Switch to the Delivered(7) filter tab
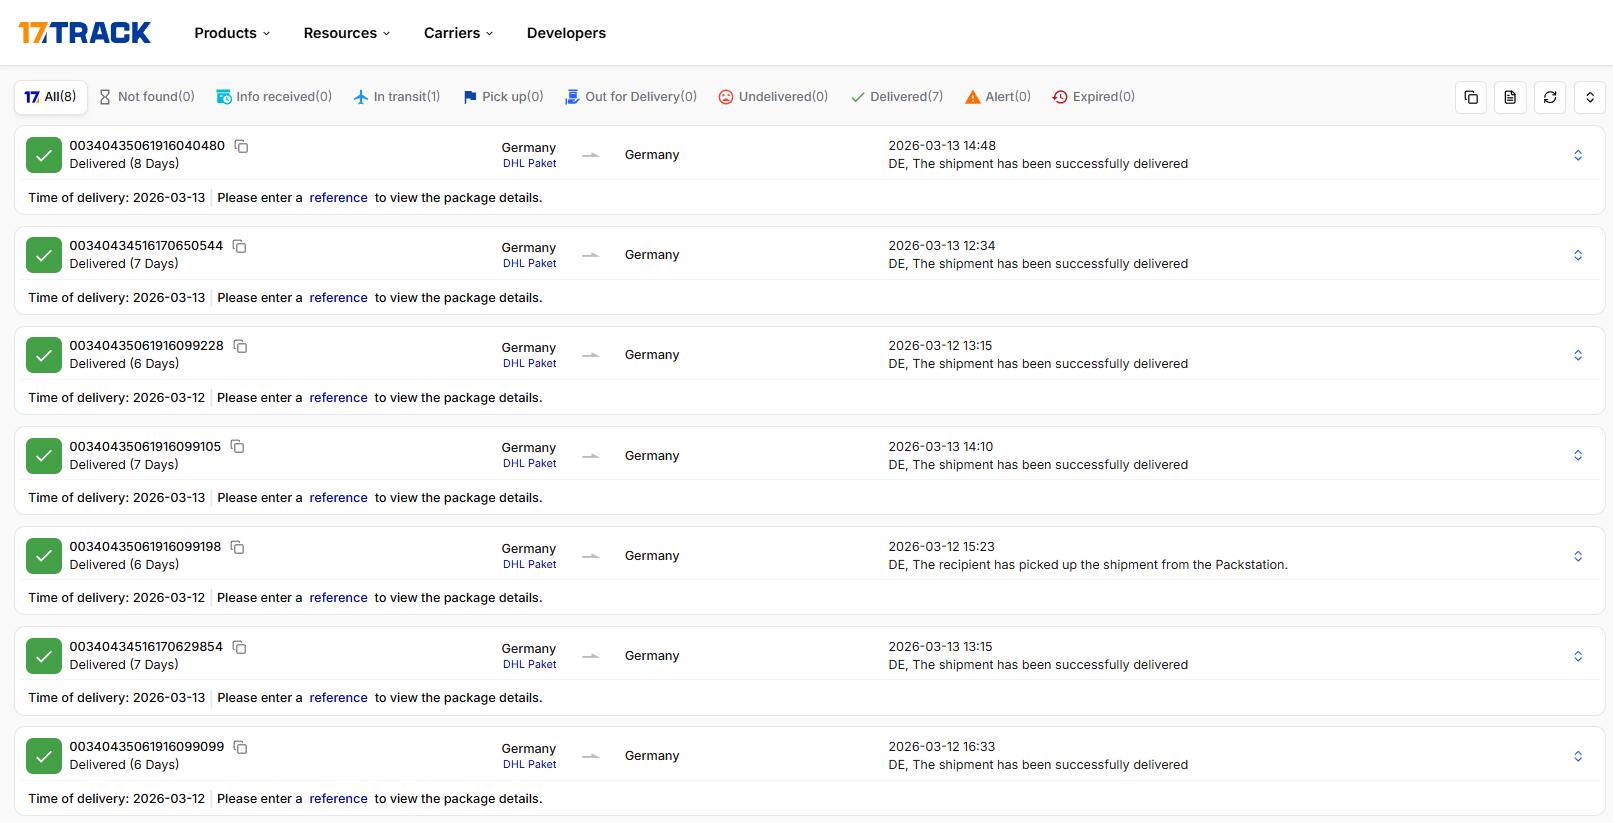This screenshot has height=823, width=1613. pyautogui.click(x=897, y=97)
